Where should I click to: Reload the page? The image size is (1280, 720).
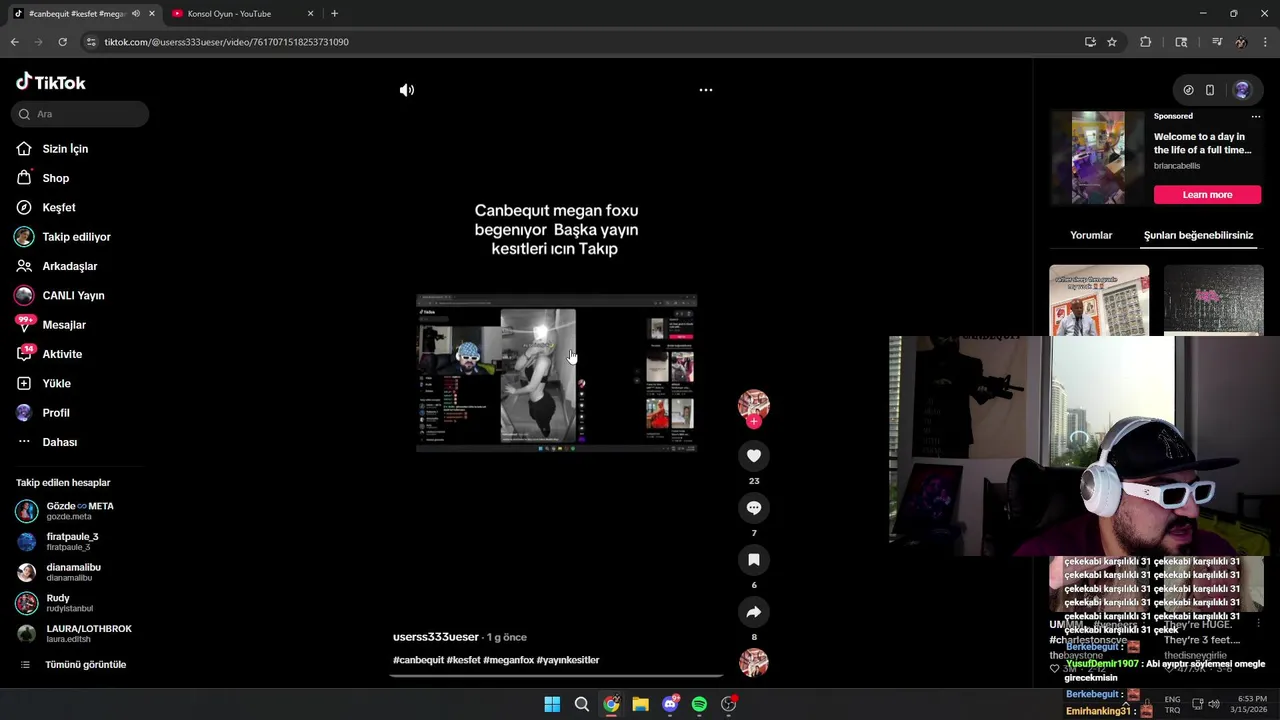(x=62, y=42)
